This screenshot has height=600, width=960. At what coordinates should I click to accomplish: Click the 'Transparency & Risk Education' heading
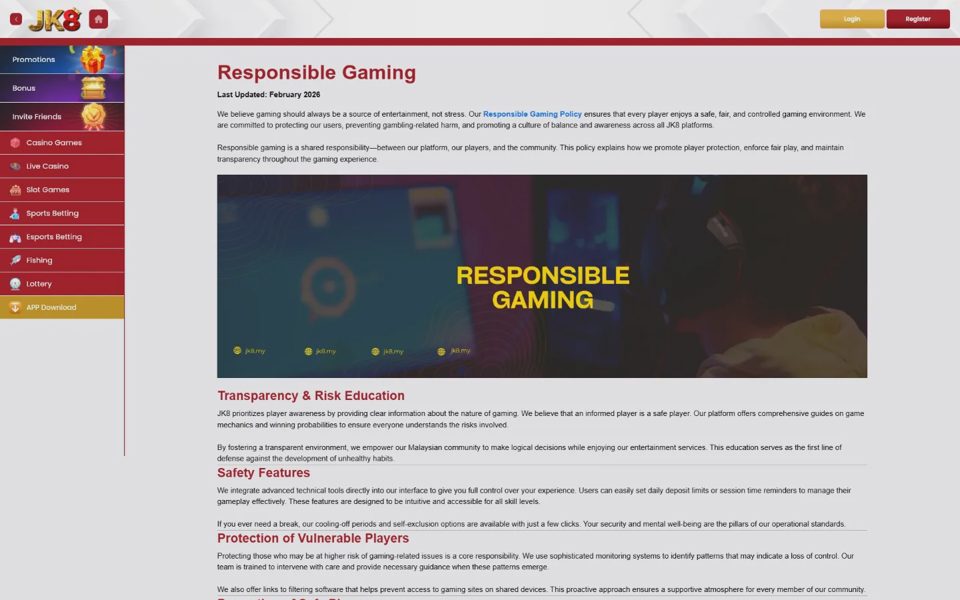point(311,396)
